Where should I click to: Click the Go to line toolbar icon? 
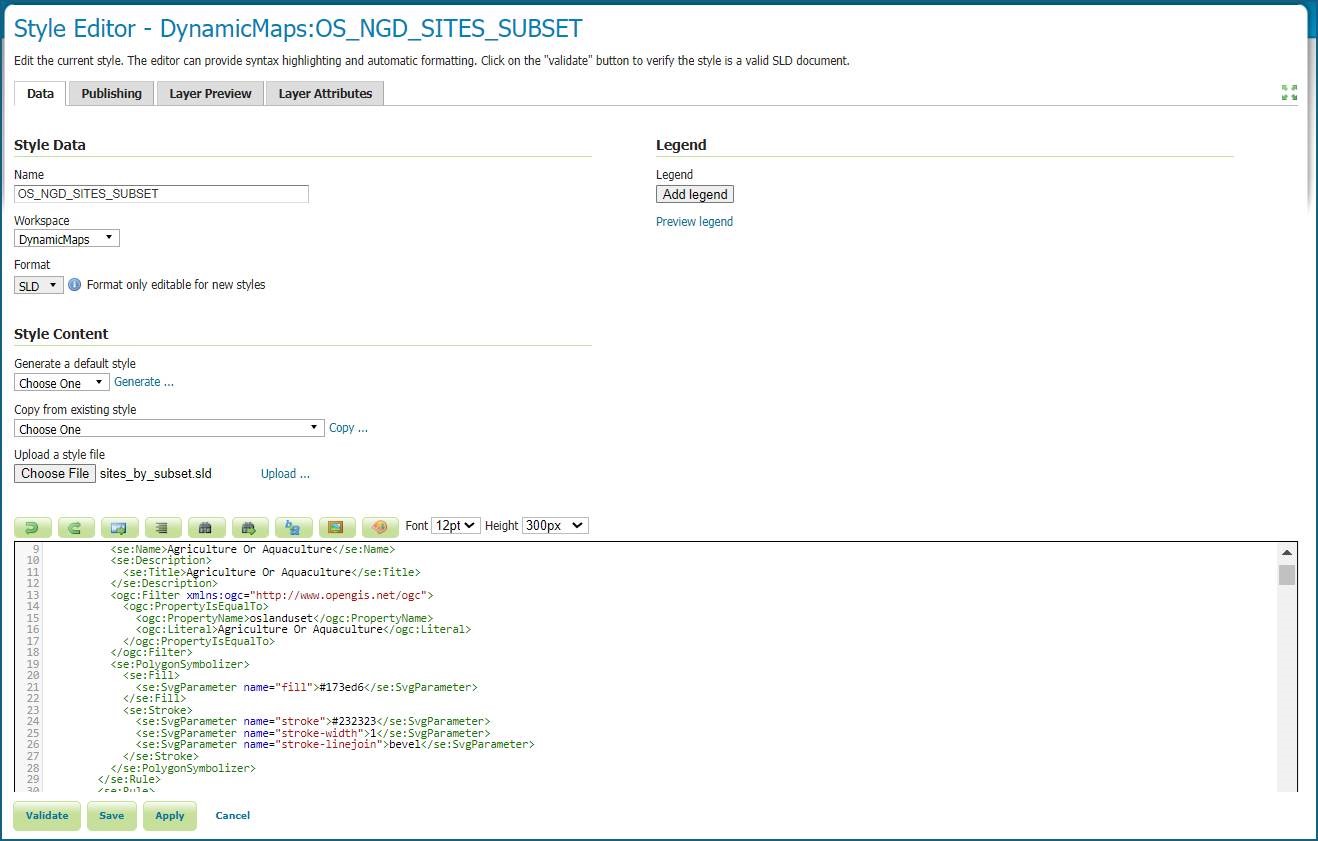coord(119,526)
